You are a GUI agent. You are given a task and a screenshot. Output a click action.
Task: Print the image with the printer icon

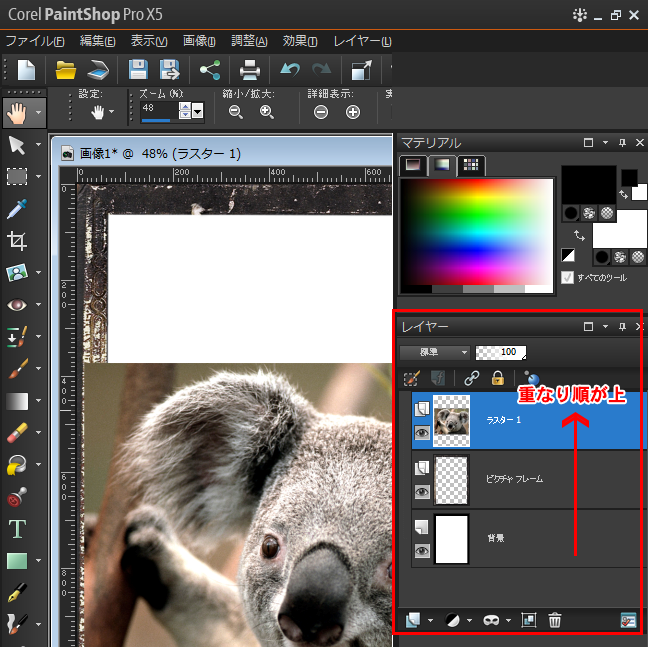point(250,70)
